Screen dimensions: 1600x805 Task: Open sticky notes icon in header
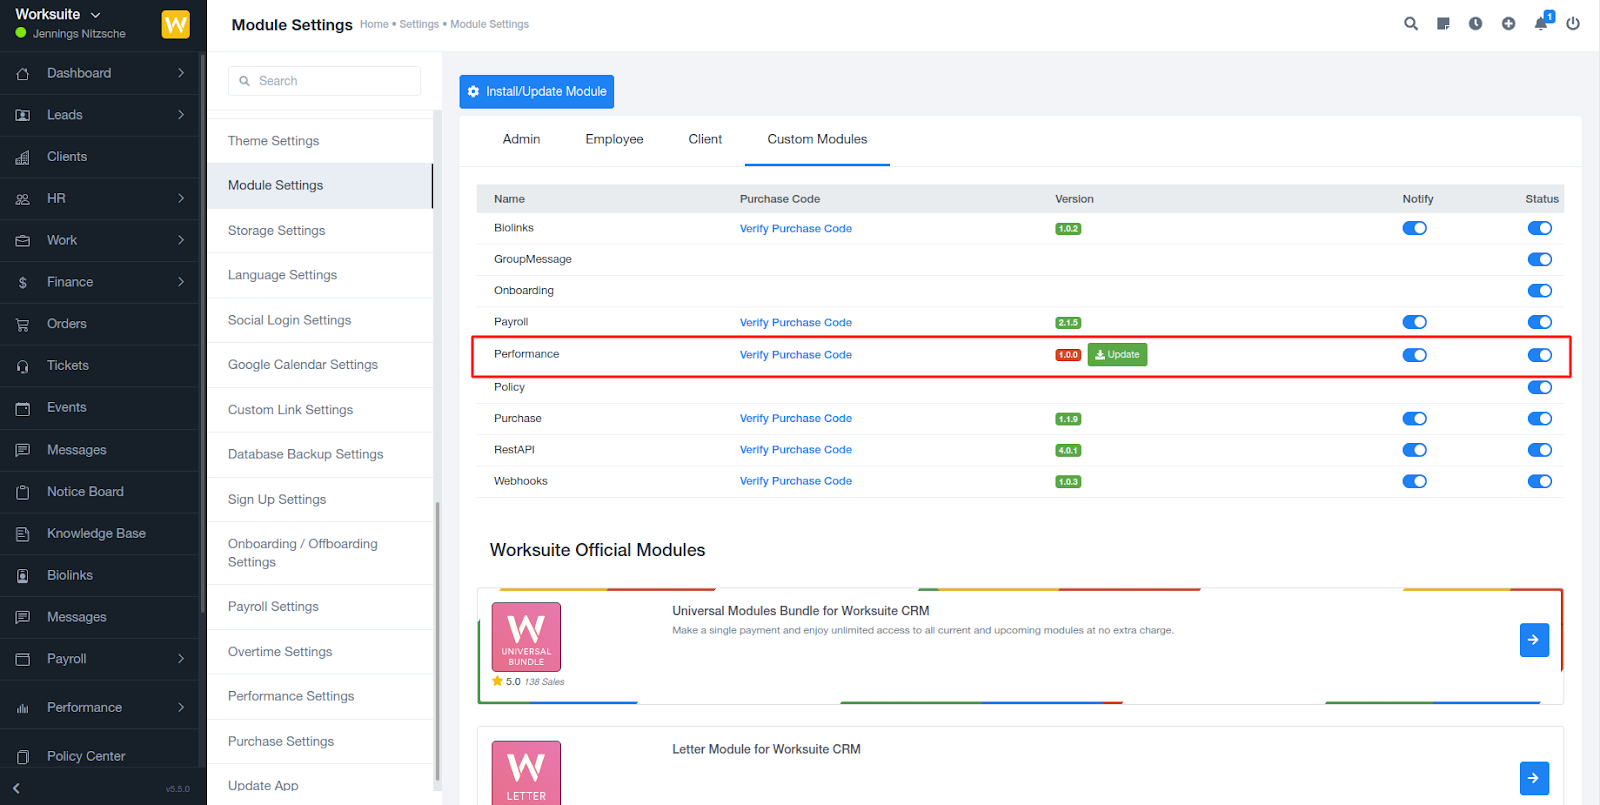(x=1443, y=24)
